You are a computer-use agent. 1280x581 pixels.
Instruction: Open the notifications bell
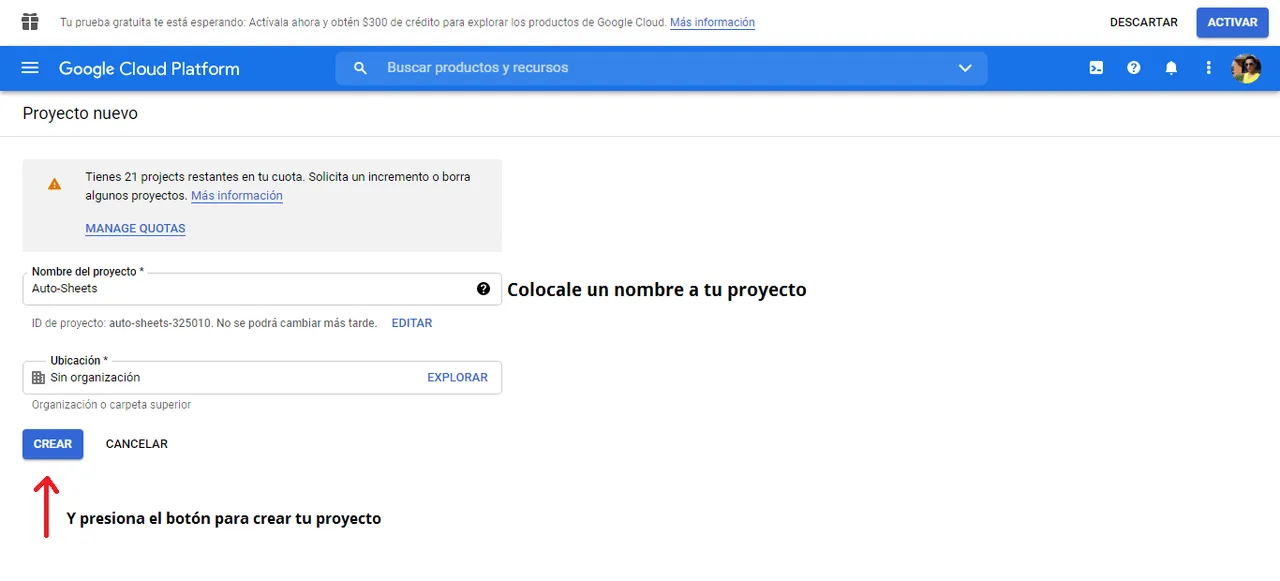[1171, 68]
